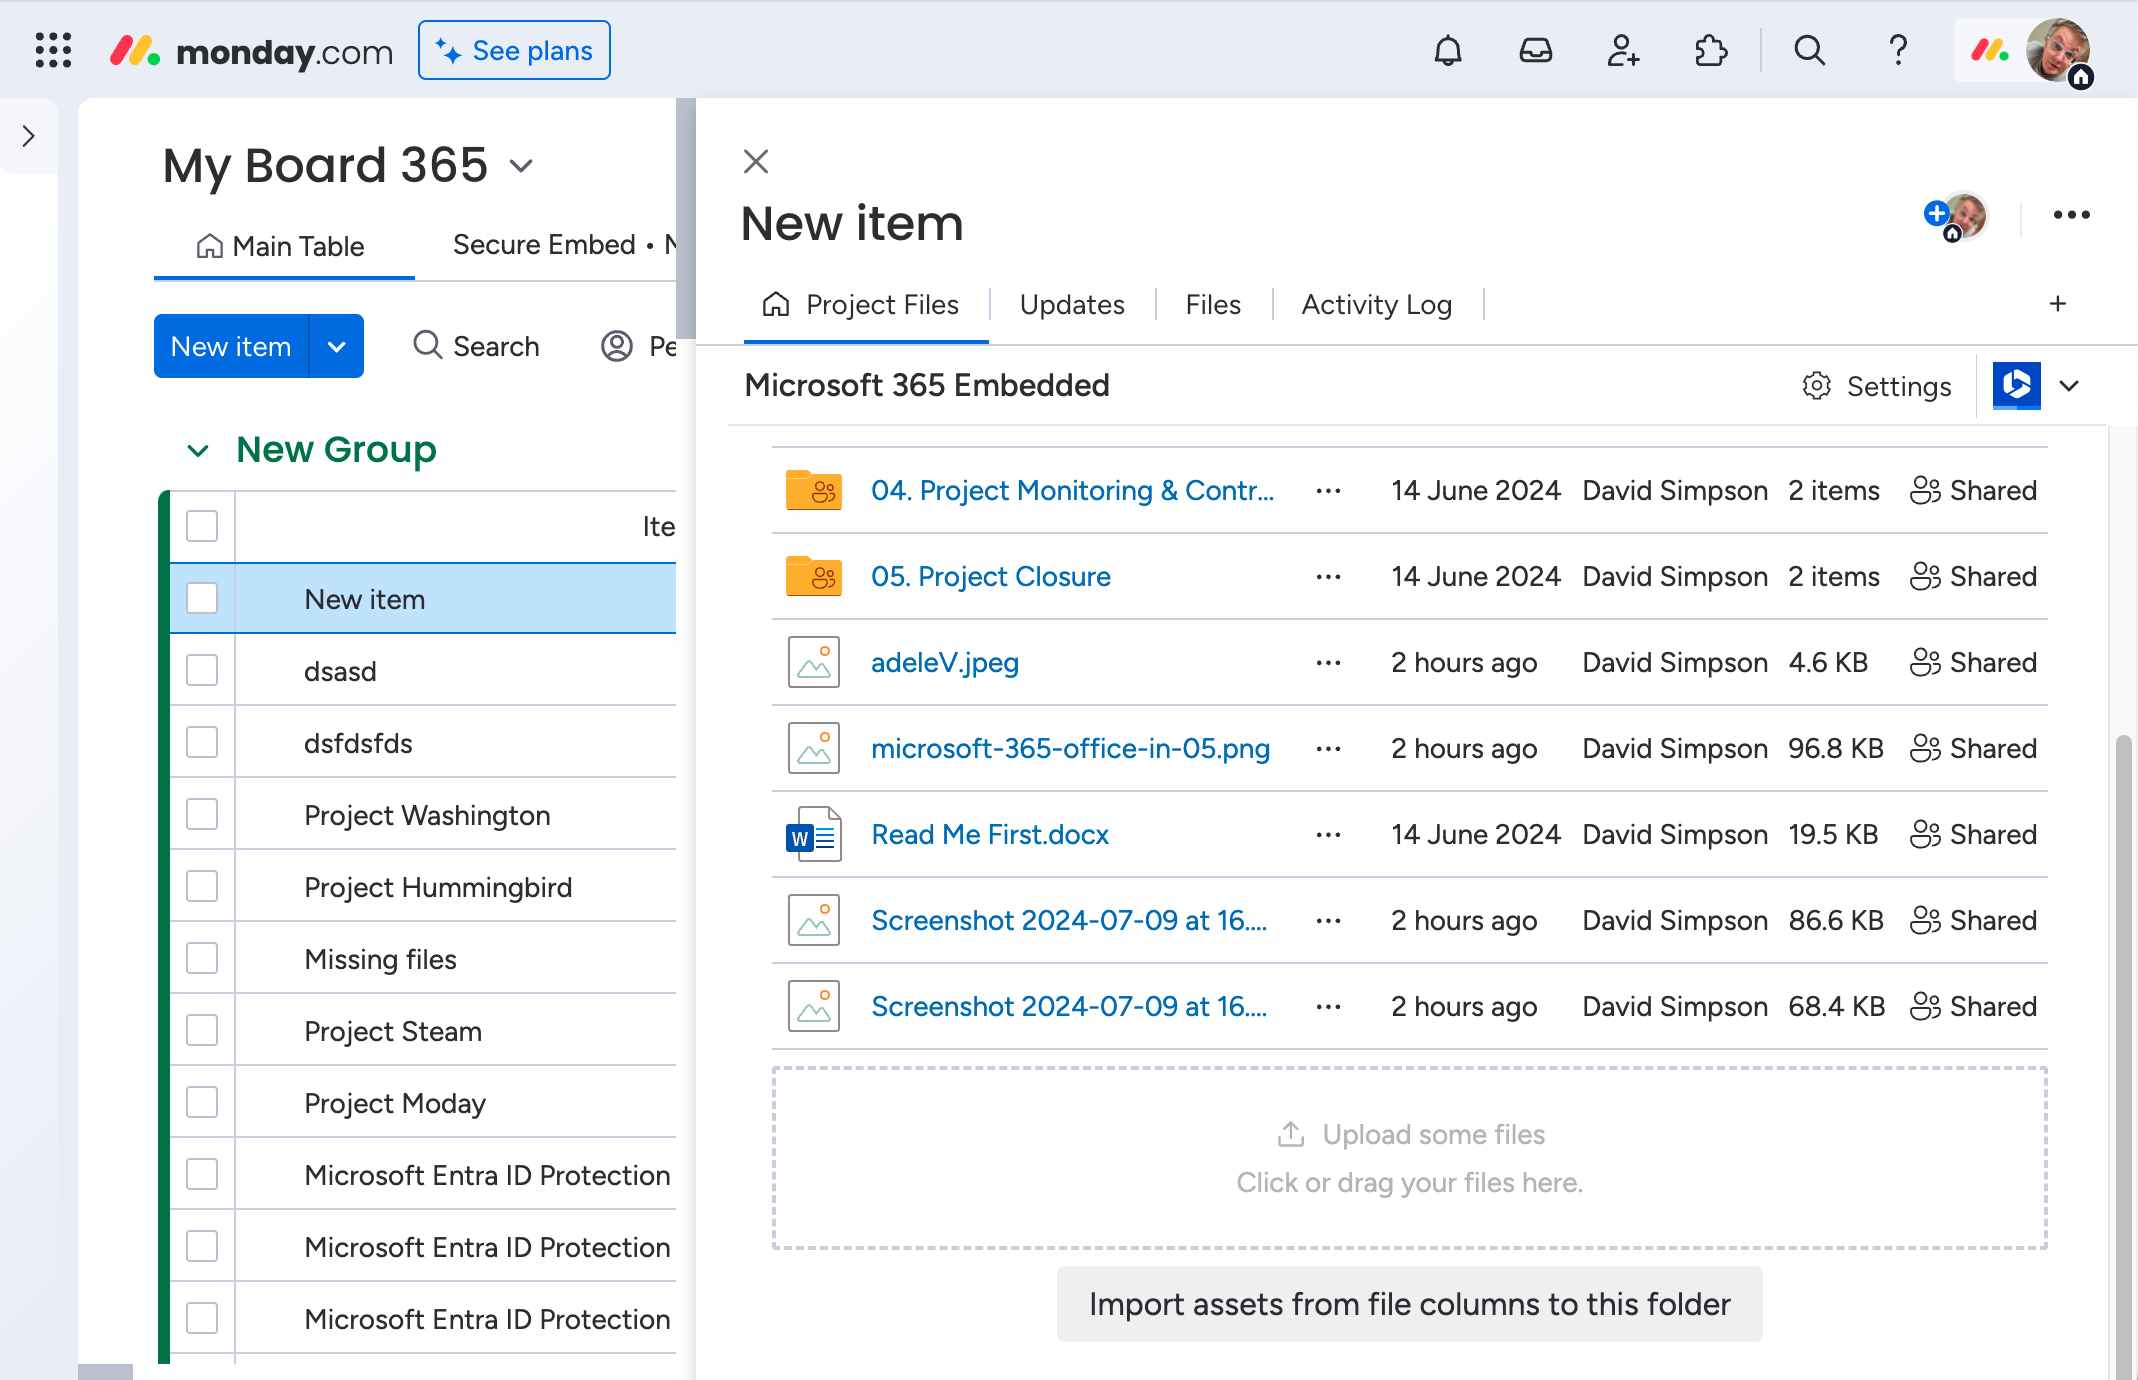Click Read Me First.docx file link
This screenshot has height=1380, width=2138.
coord(990,833)
